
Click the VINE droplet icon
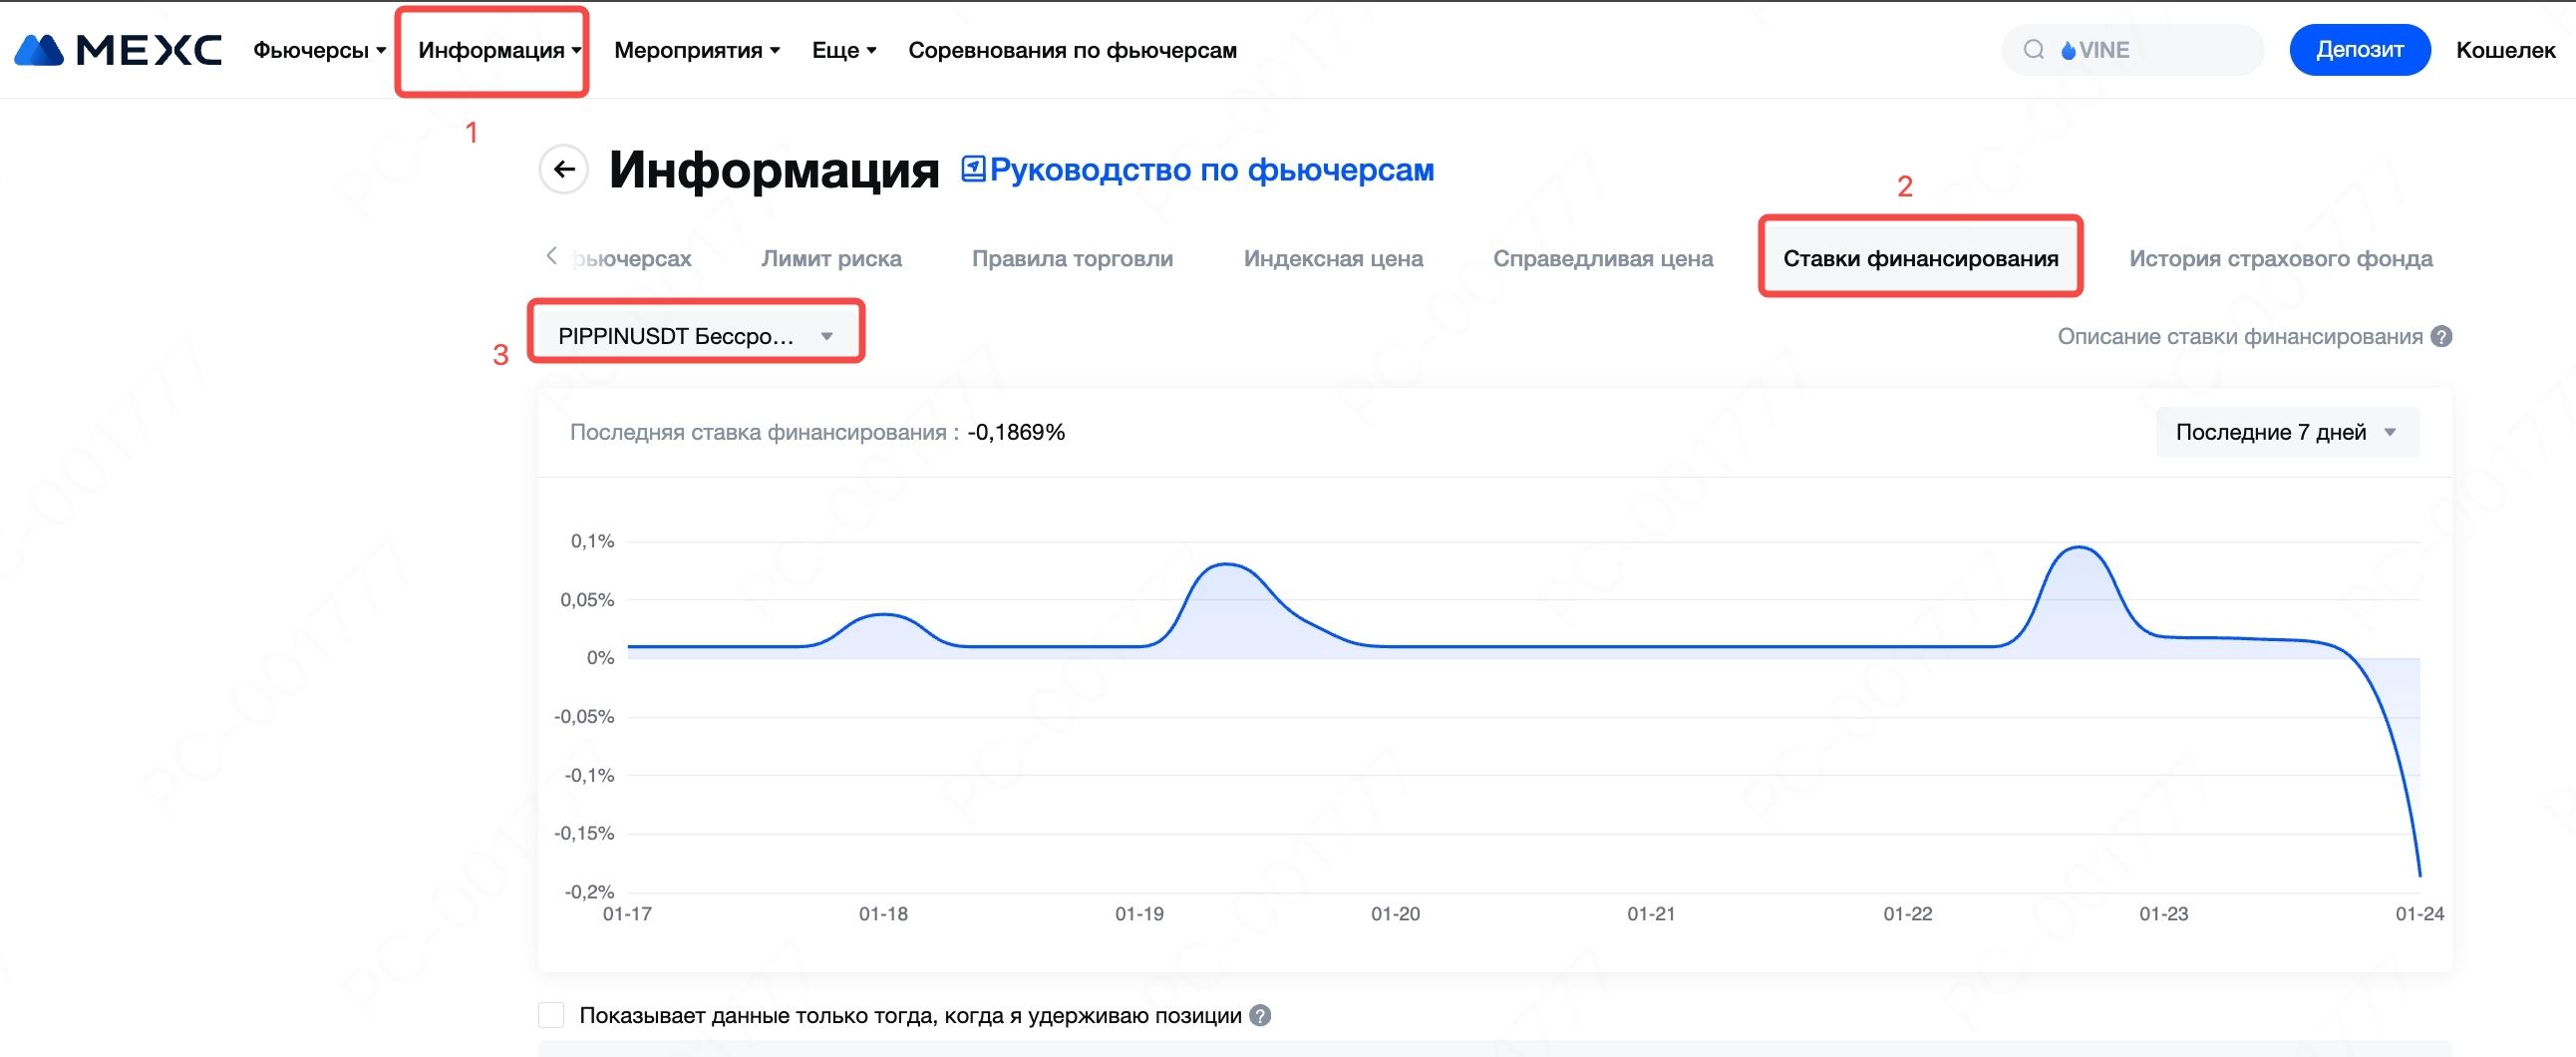click(2068, 50)
